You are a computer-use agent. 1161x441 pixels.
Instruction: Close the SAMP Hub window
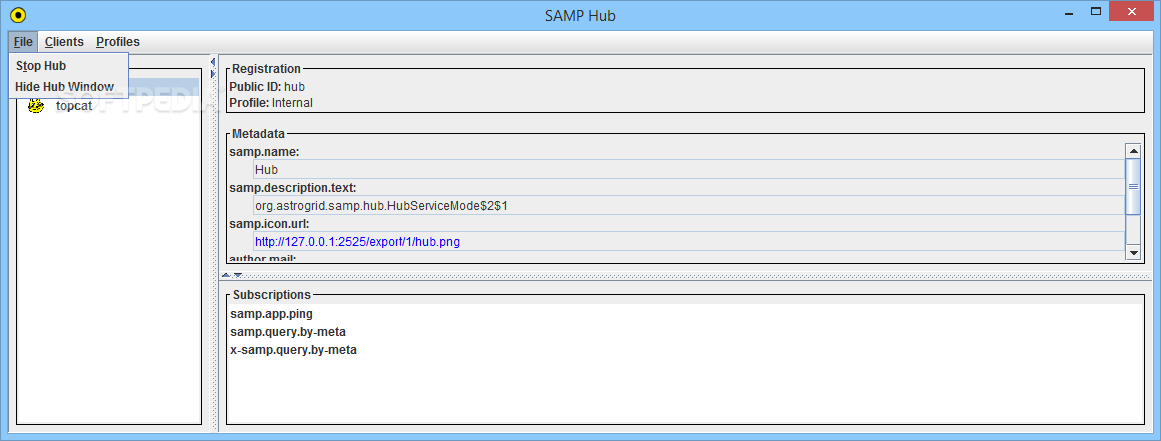click(x=1132, y=12)
